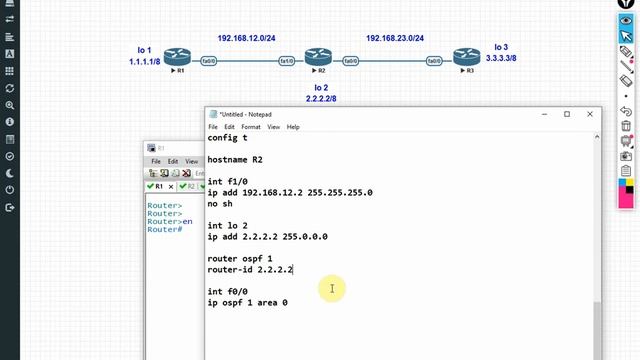Viewport: 640px width, 360px height.
Task: Click the notes page icon in left sidebar
Action: (x=10, y=139)
